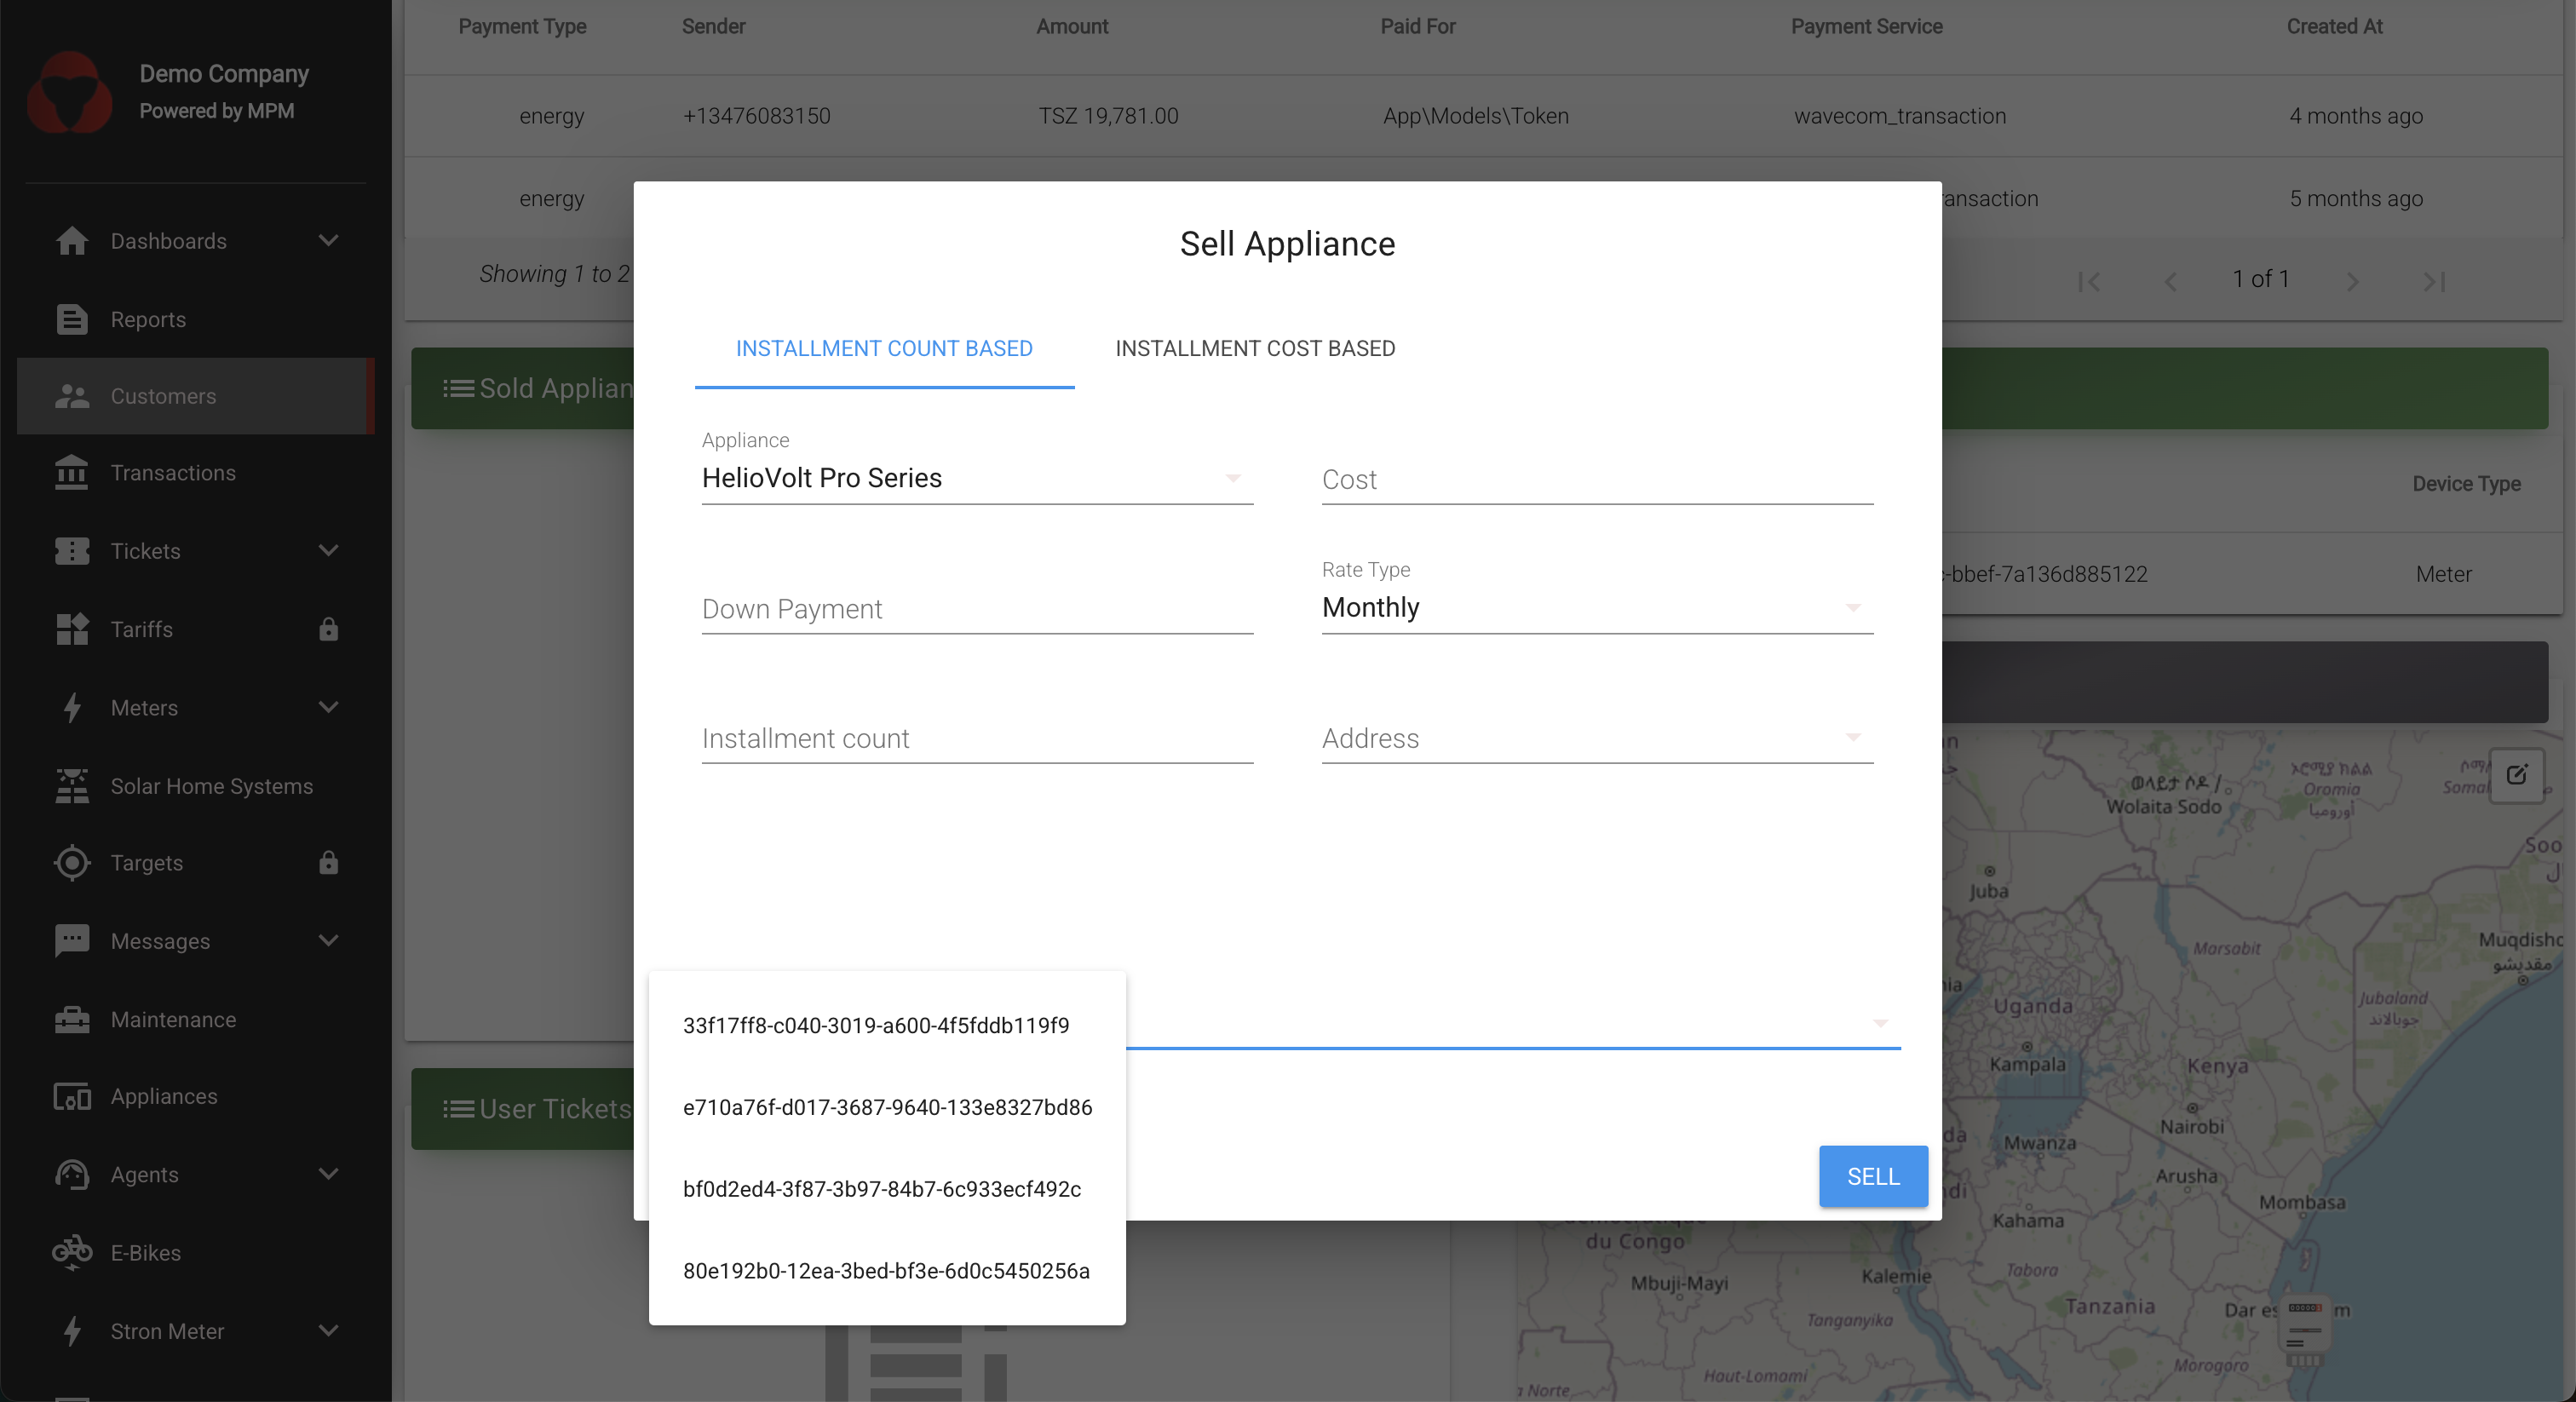Screen dimensions: 2576x1402
Task: Choose device 33f17ff8-c040-3019-a600-4f5fddb119f9 option
Action: [876, 1025]
